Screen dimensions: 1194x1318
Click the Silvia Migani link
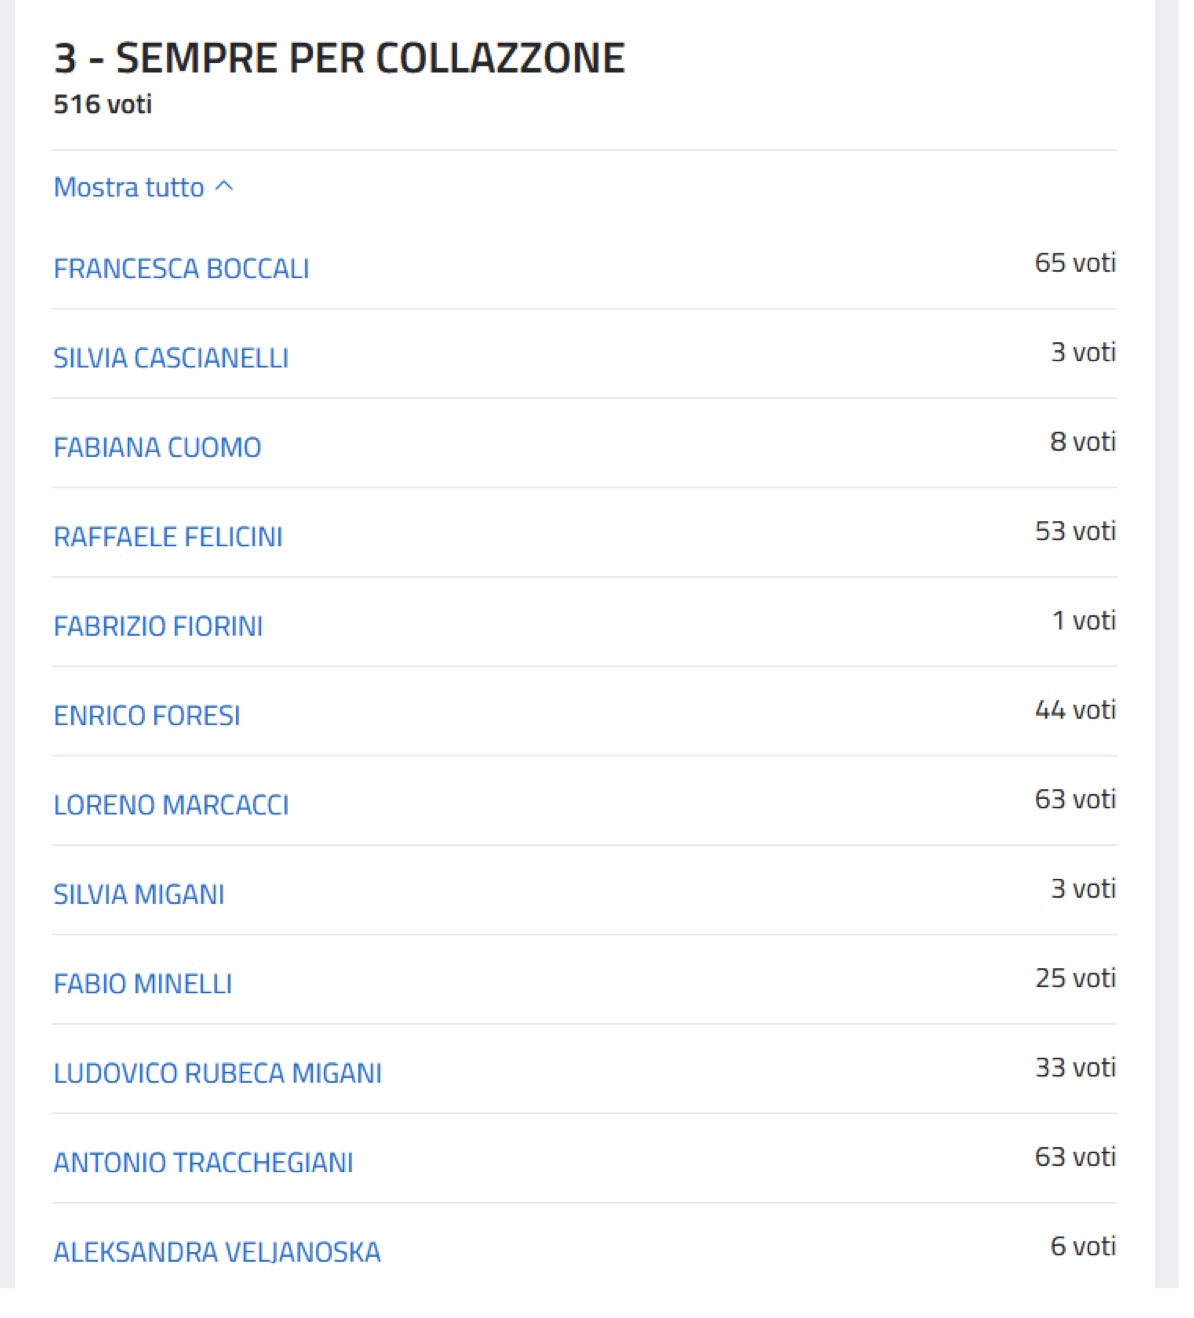click(x=139, y=895)
